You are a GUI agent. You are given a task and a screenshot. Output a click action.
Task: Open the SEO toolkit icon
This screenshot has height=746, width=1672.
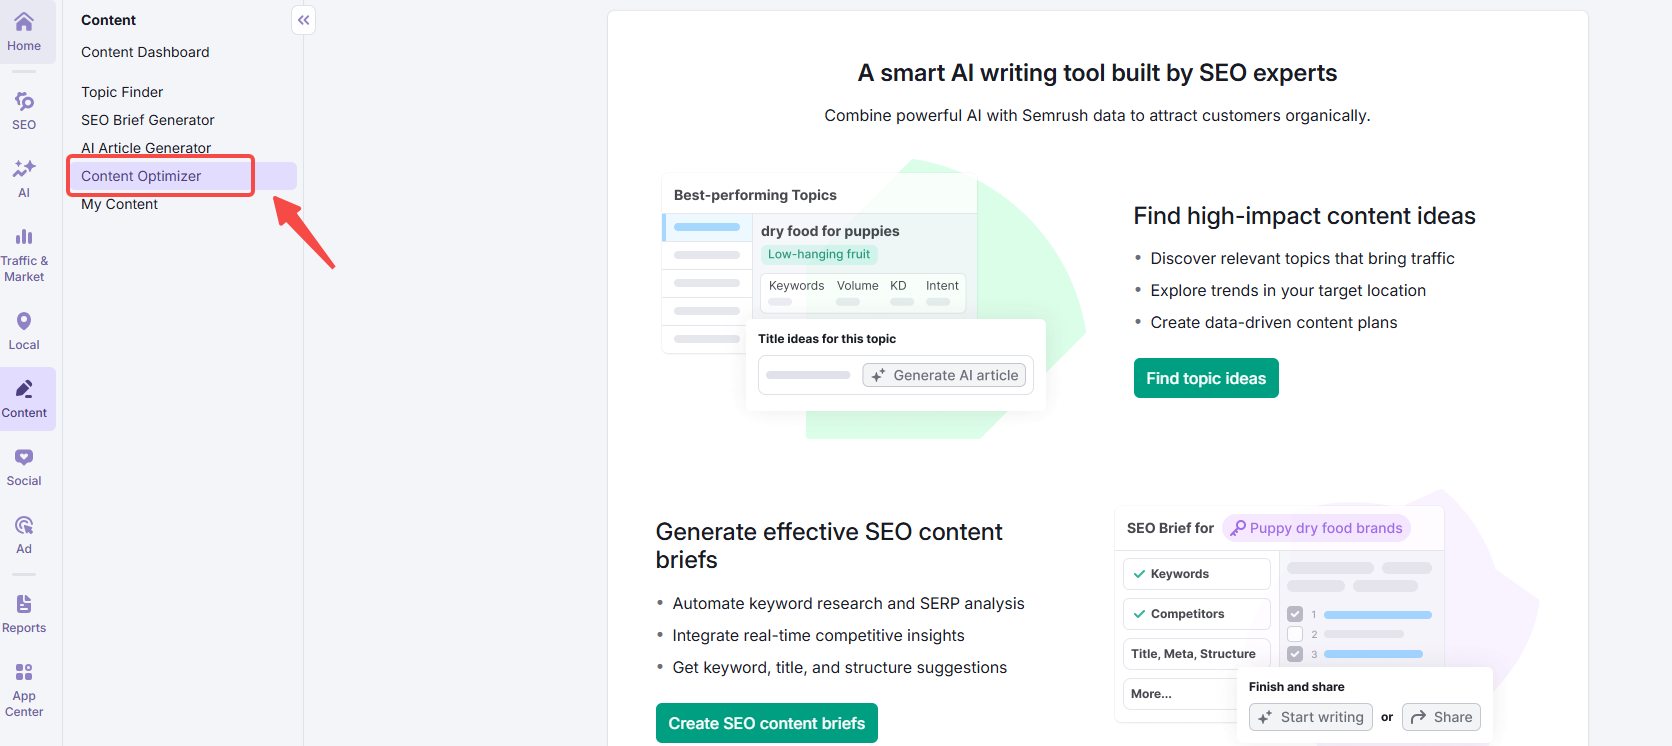click(24, 110)
